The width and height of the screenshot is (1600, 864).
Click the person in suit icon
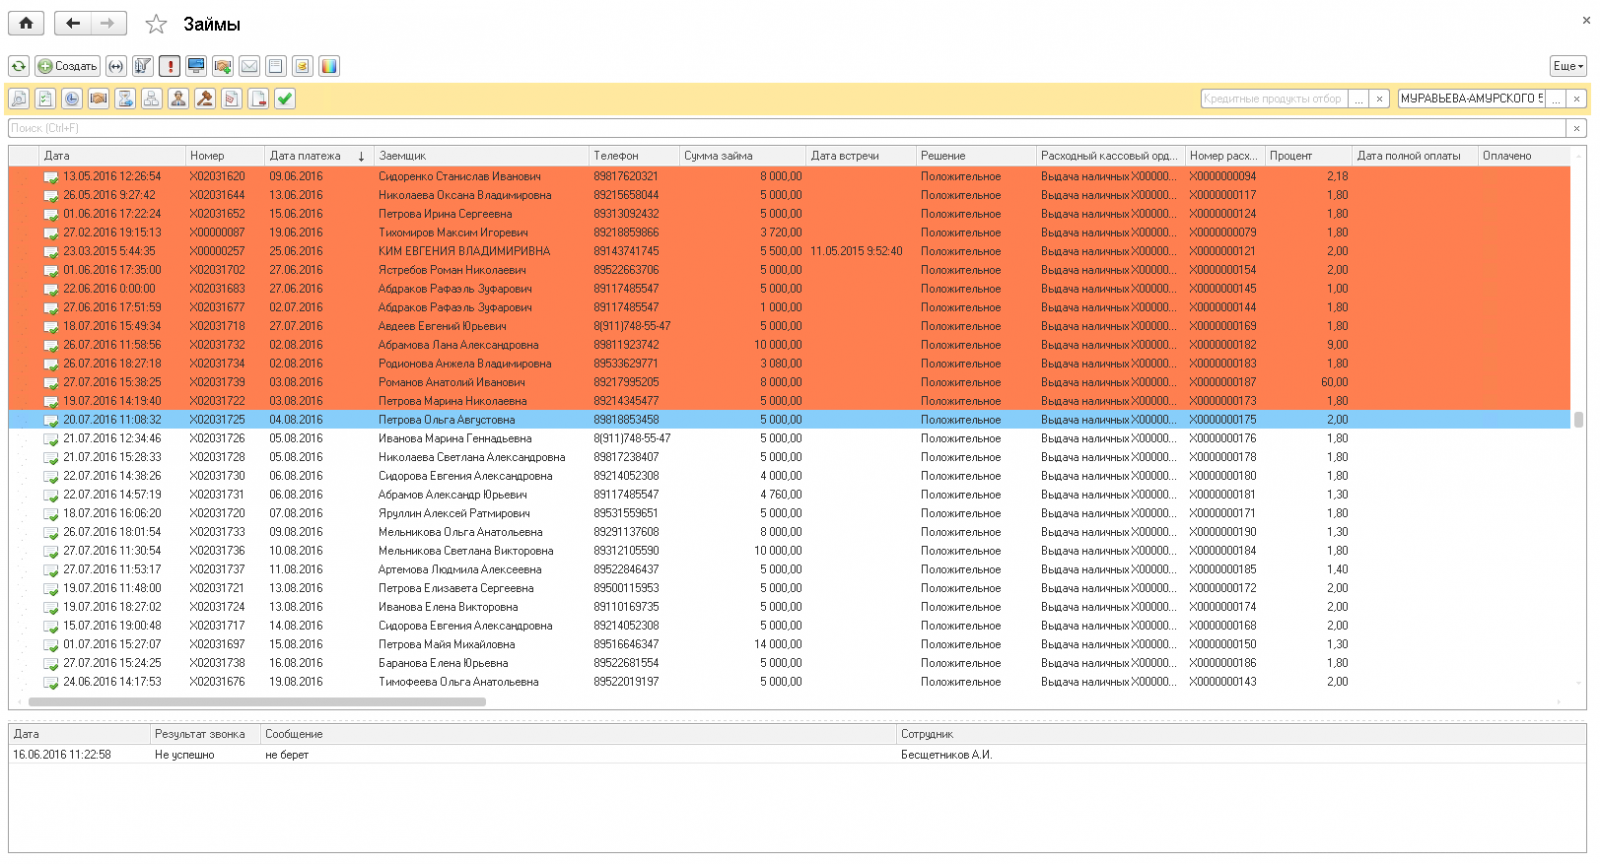coord(178,98)
